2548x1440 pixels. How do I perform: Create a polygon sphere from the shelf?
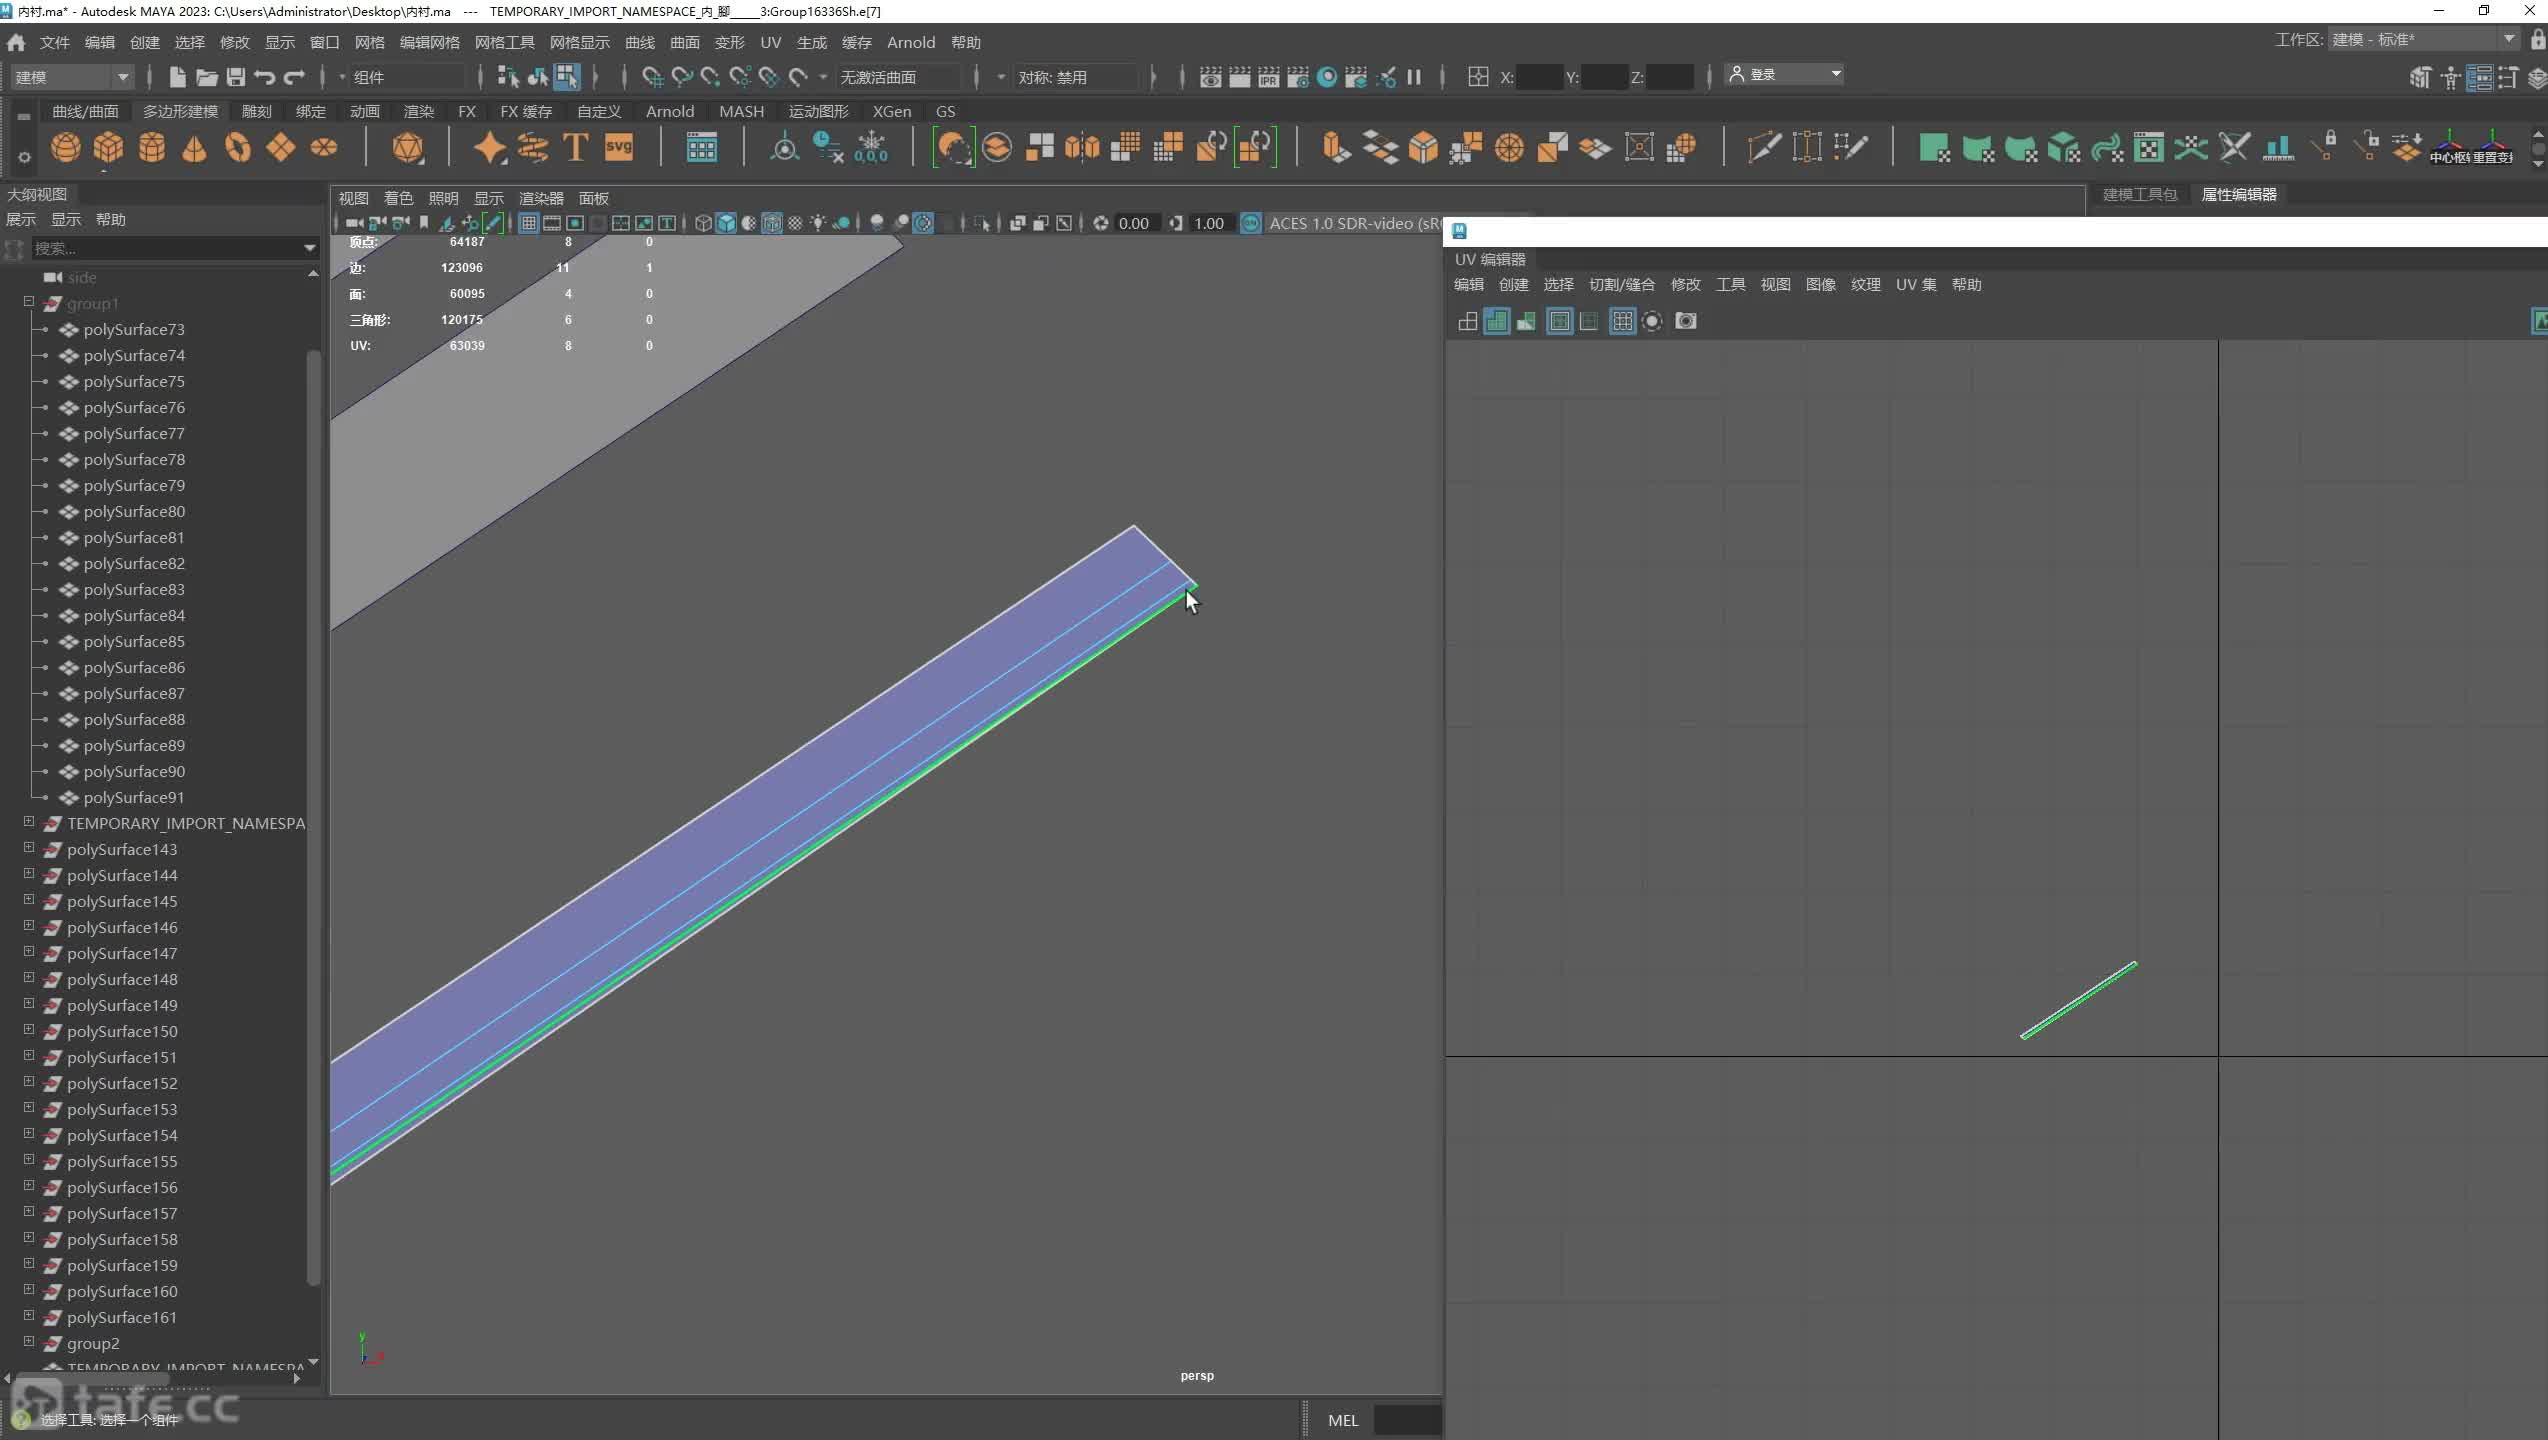tap(66, 148)
